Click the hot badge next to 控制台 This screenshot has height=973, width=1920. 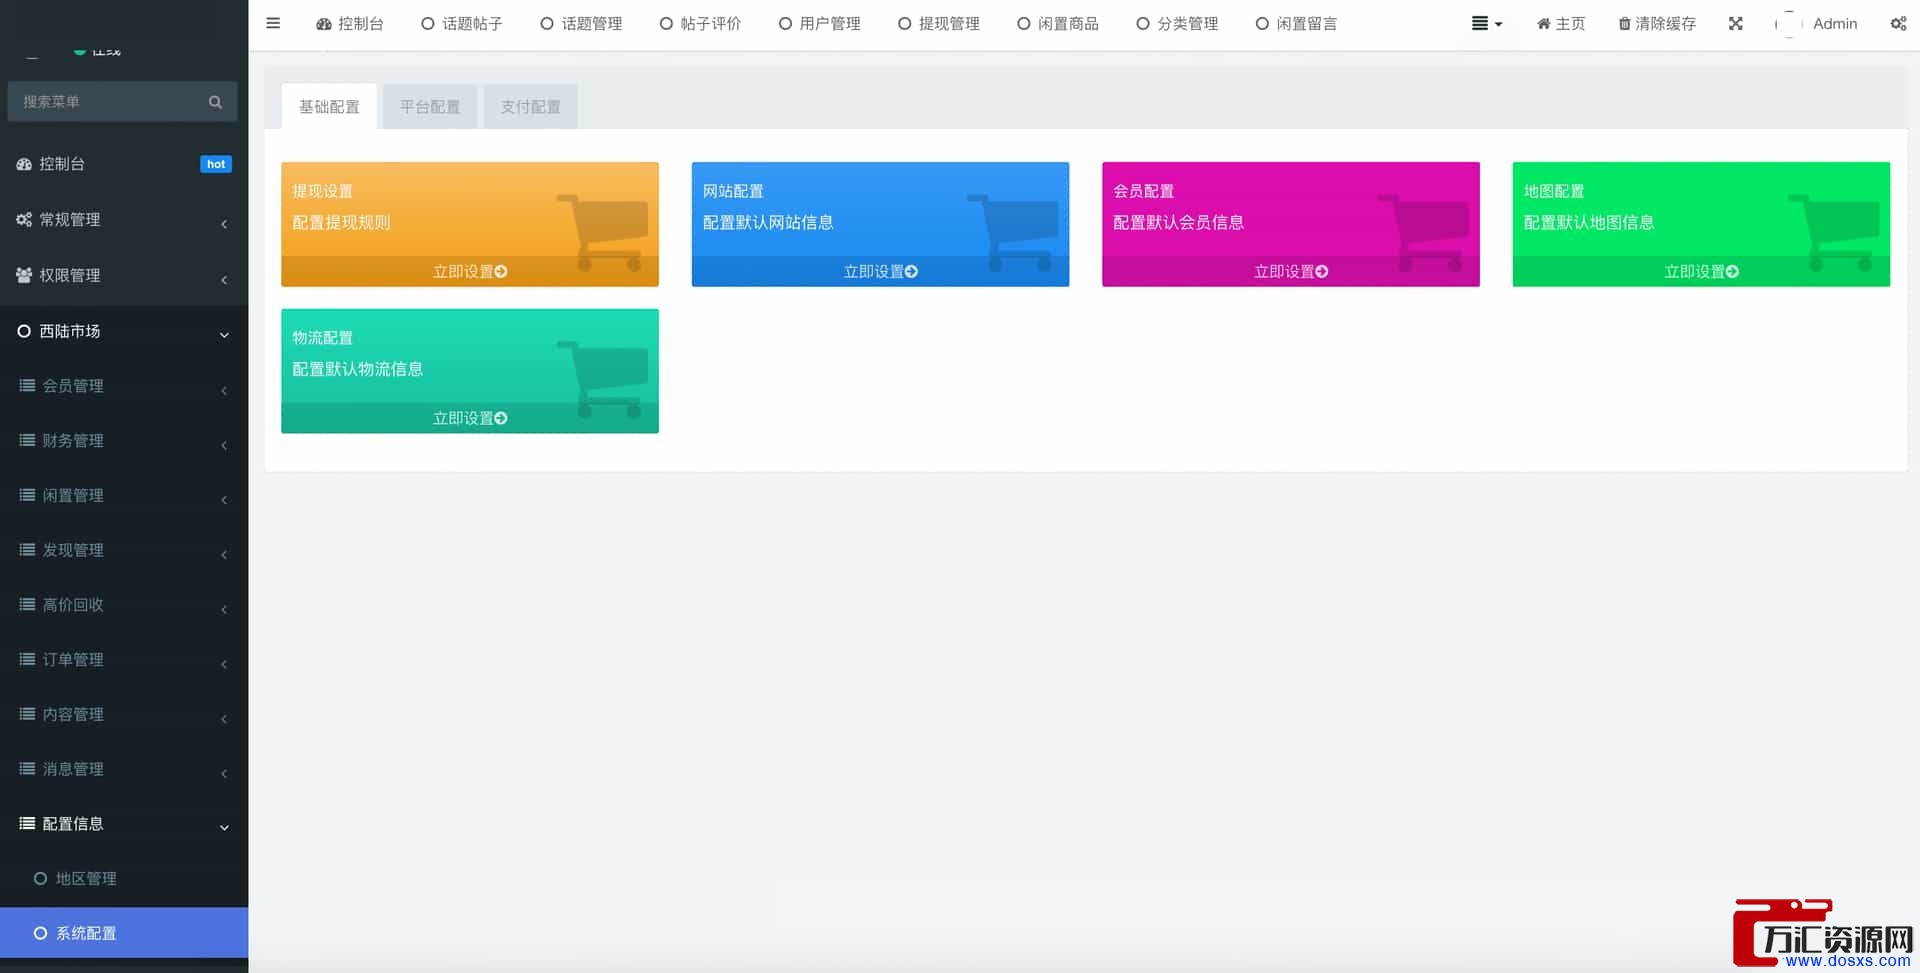(216, 164)
